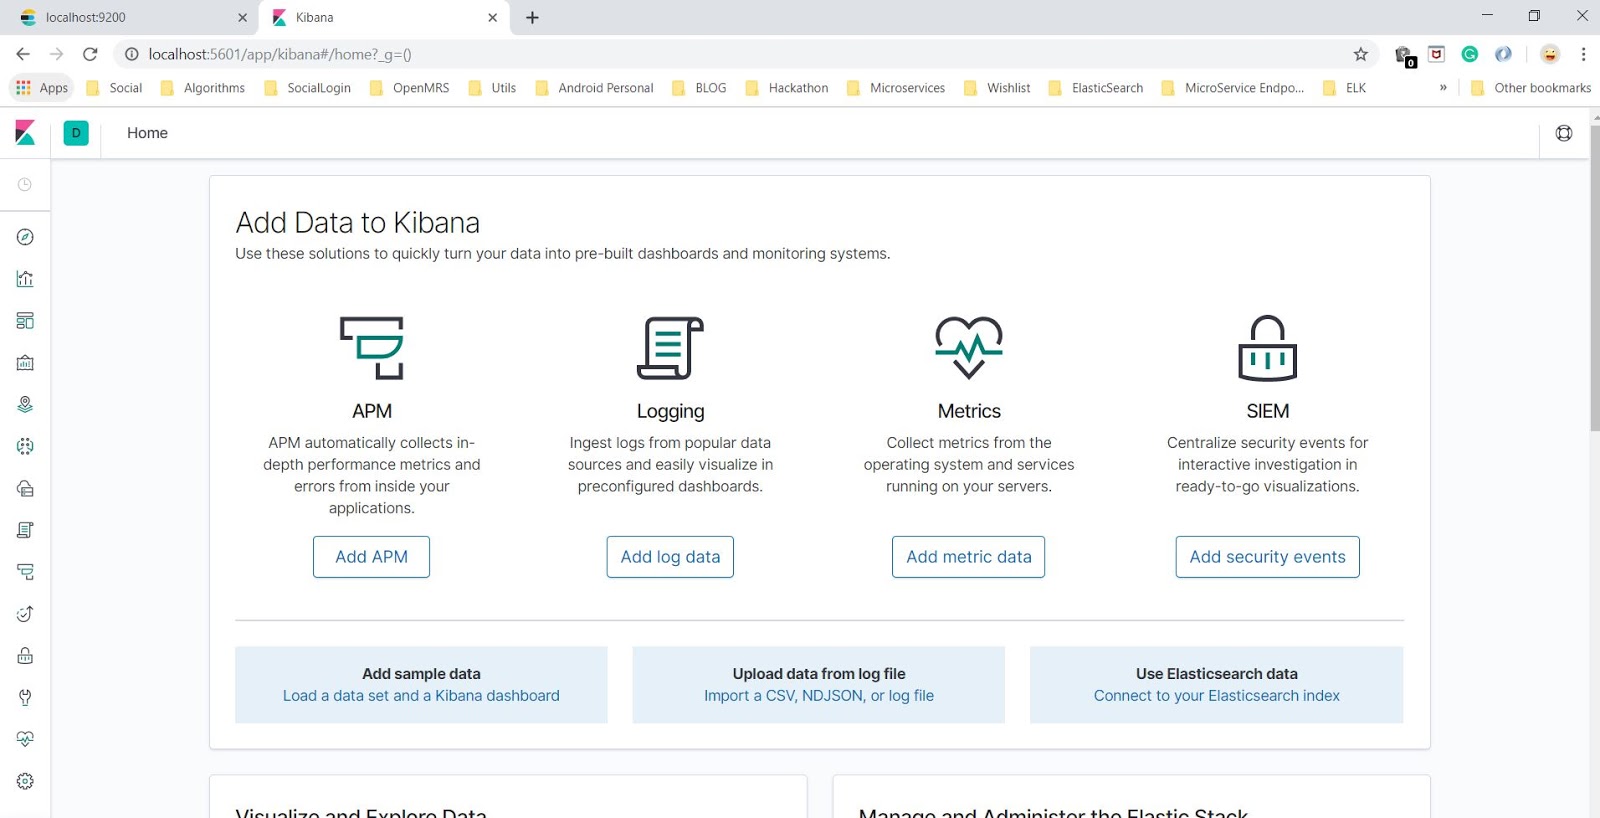Switch to the localhost:9200 tab

click(x=130, y=17)
